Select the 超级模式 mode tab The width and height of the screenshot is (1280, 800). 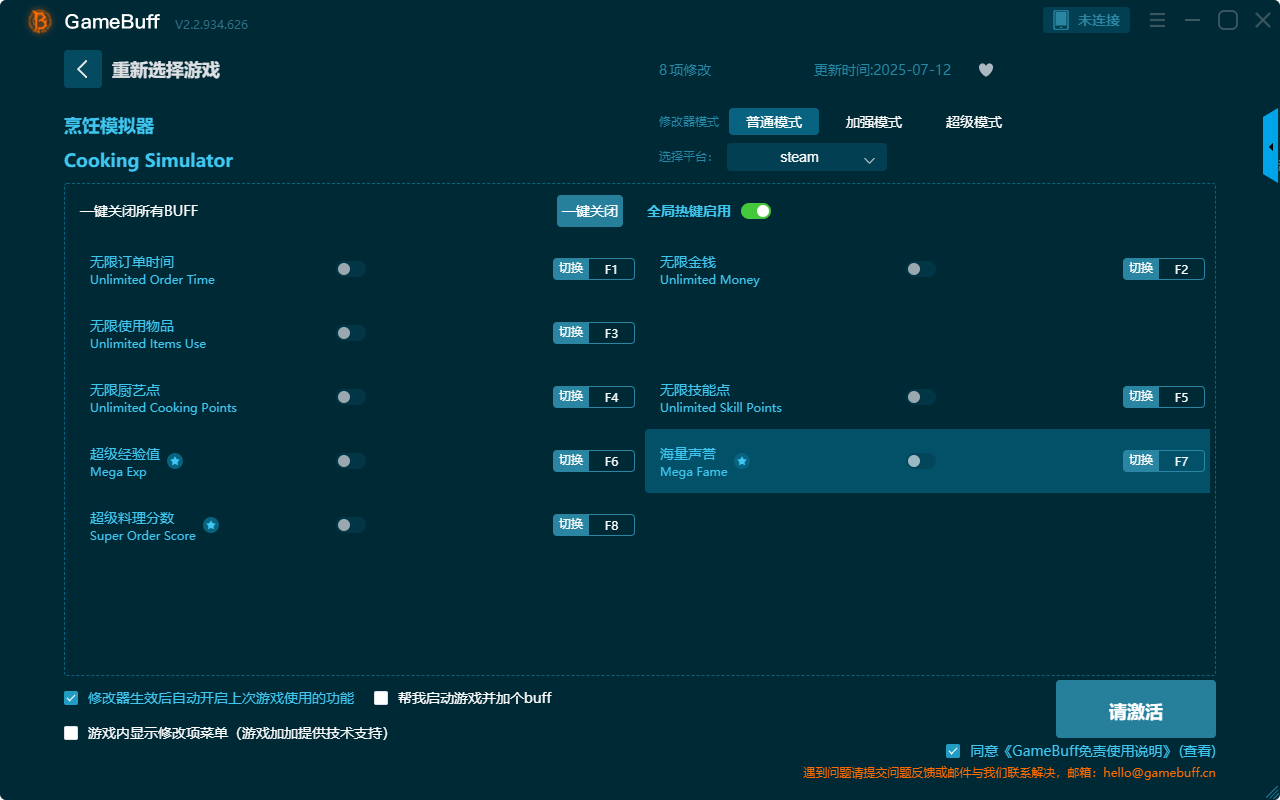pyautogui.click(x=973, y=121)
